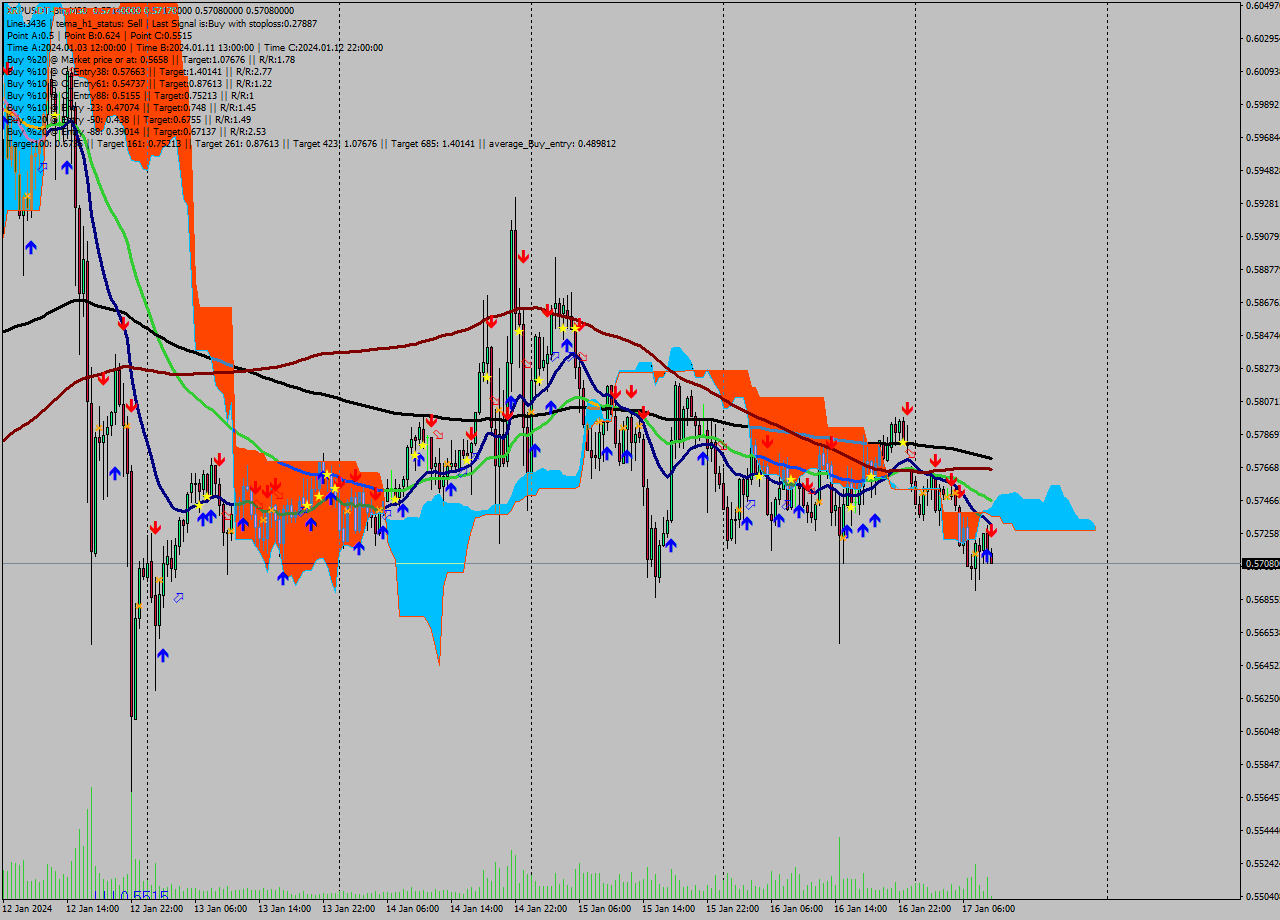Click the '16 Jan 14:00' time axis label
This screenshot has height=920, width=1280.
click(x=861, y=909)
